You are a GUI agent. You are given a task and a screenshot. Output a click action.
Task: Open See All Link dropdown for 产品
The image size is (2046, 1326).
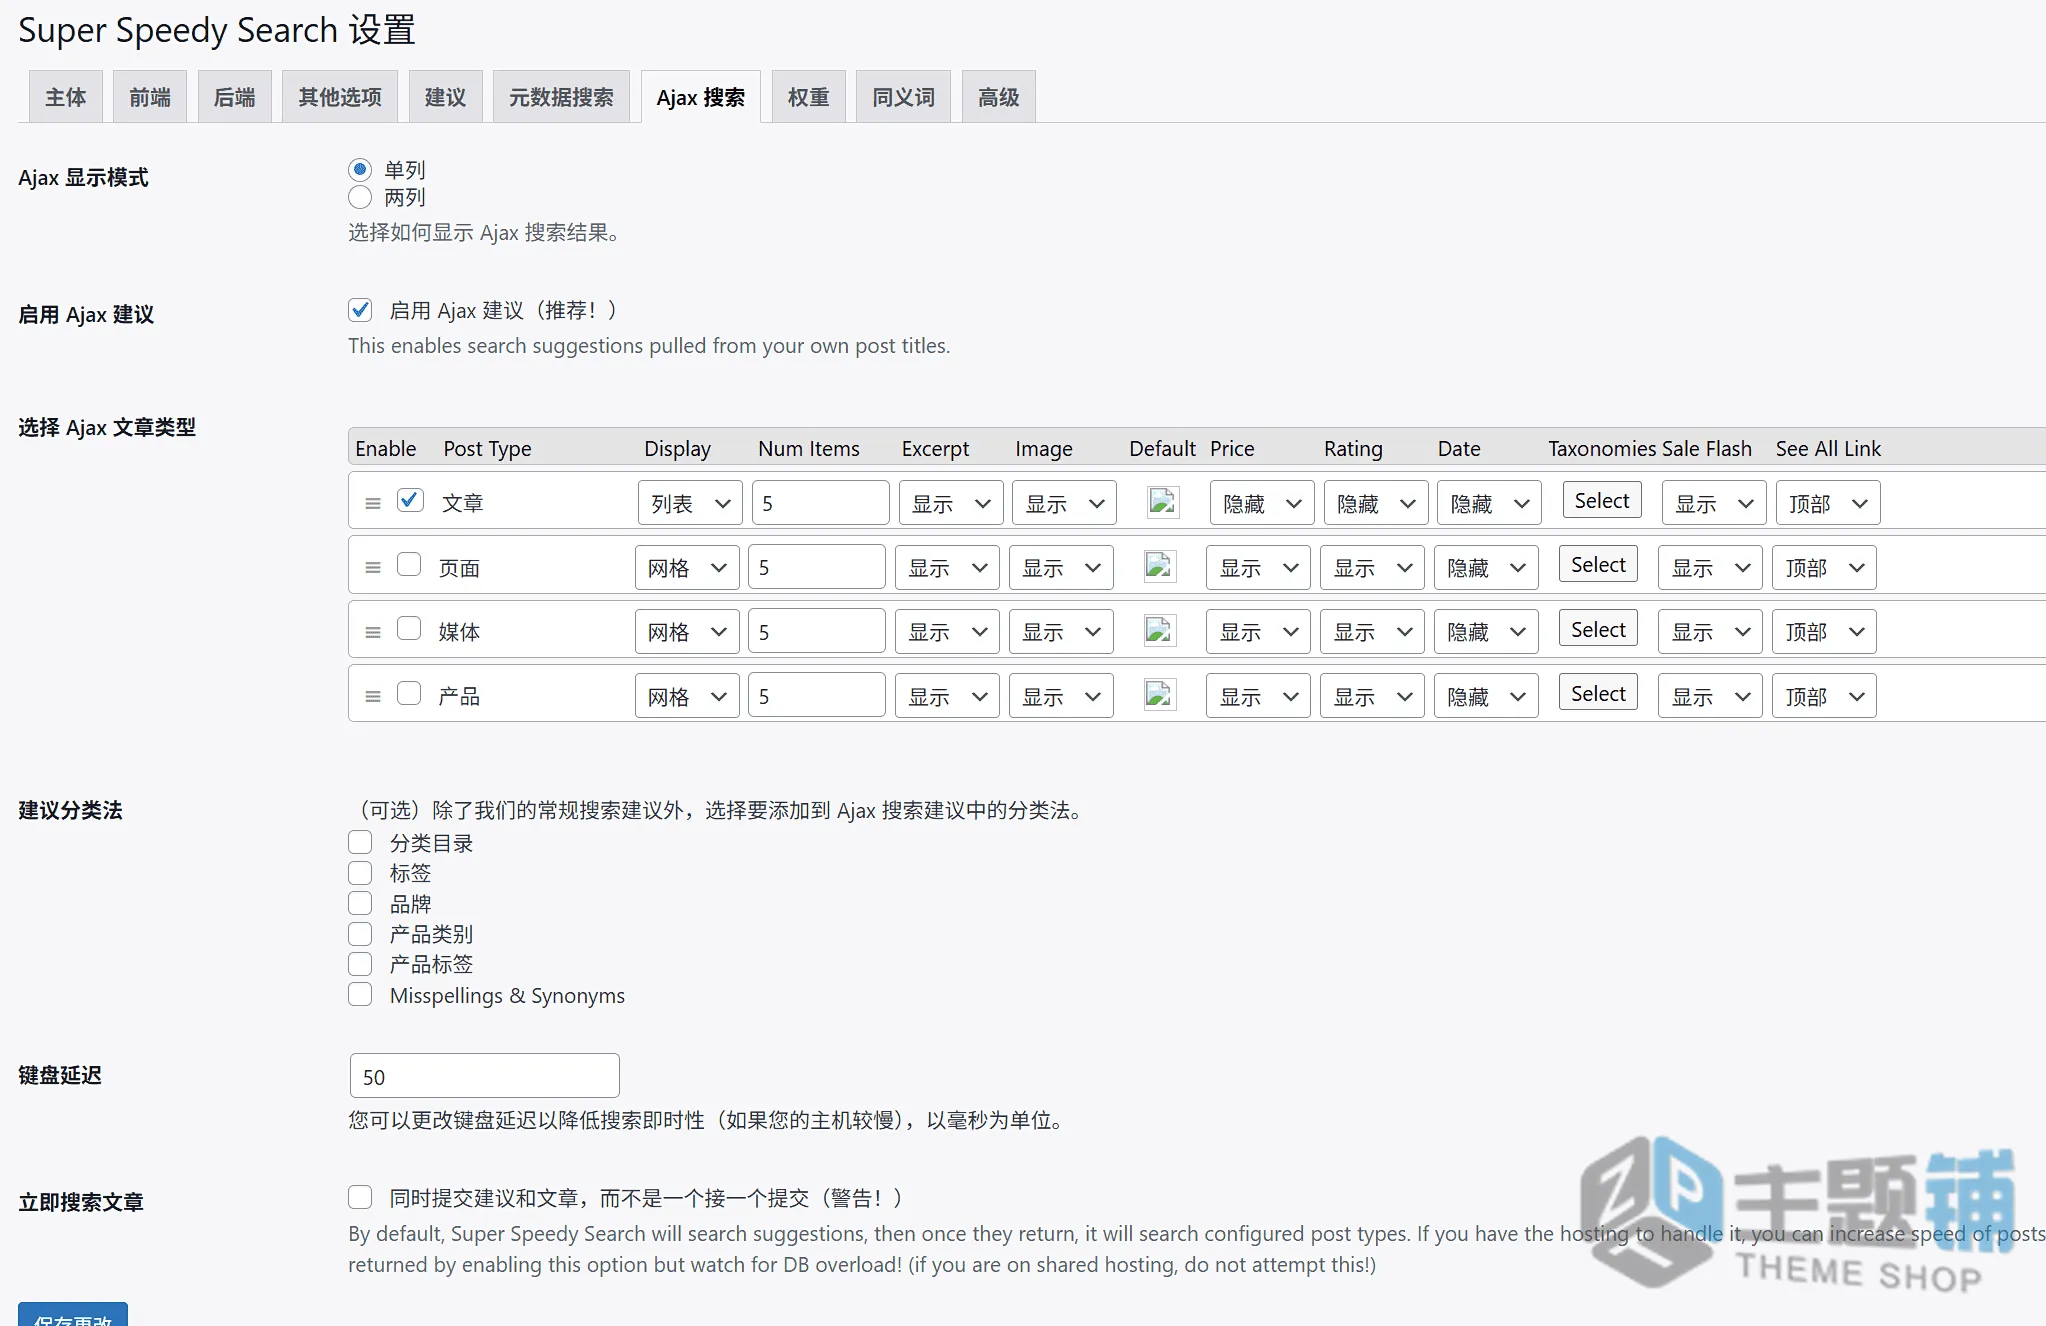click(1824, 696)
